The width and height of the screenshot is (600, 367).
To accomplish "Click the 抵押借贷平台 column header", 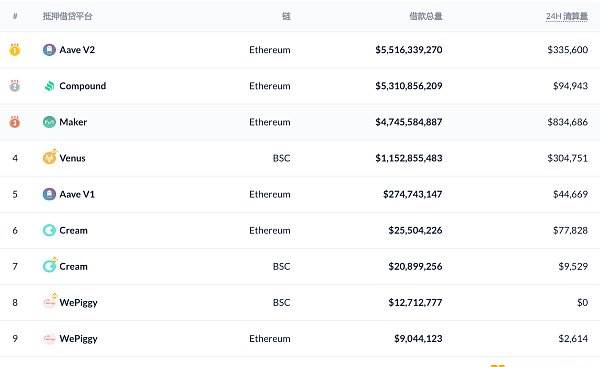I will point(67,16).
